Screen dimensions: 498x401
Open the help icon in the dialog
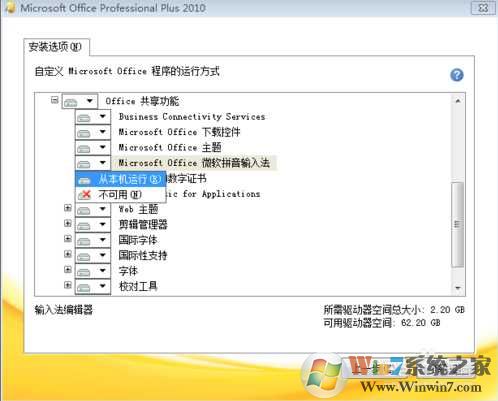[457, 75]
